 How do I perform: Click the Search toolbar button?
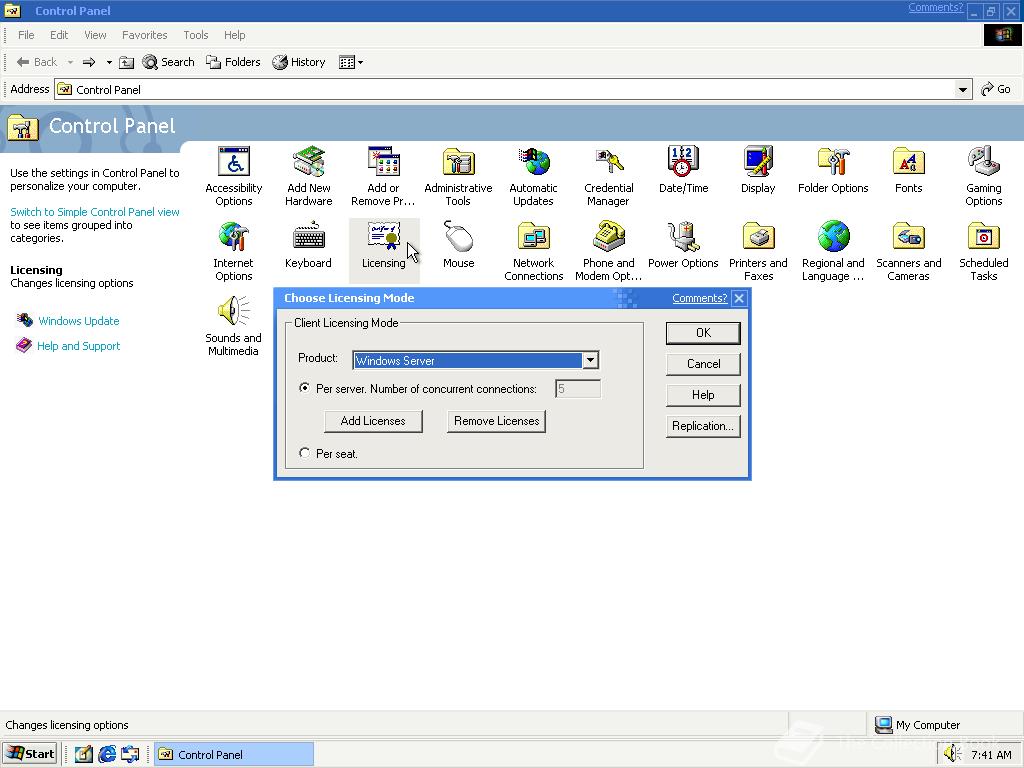168,62
